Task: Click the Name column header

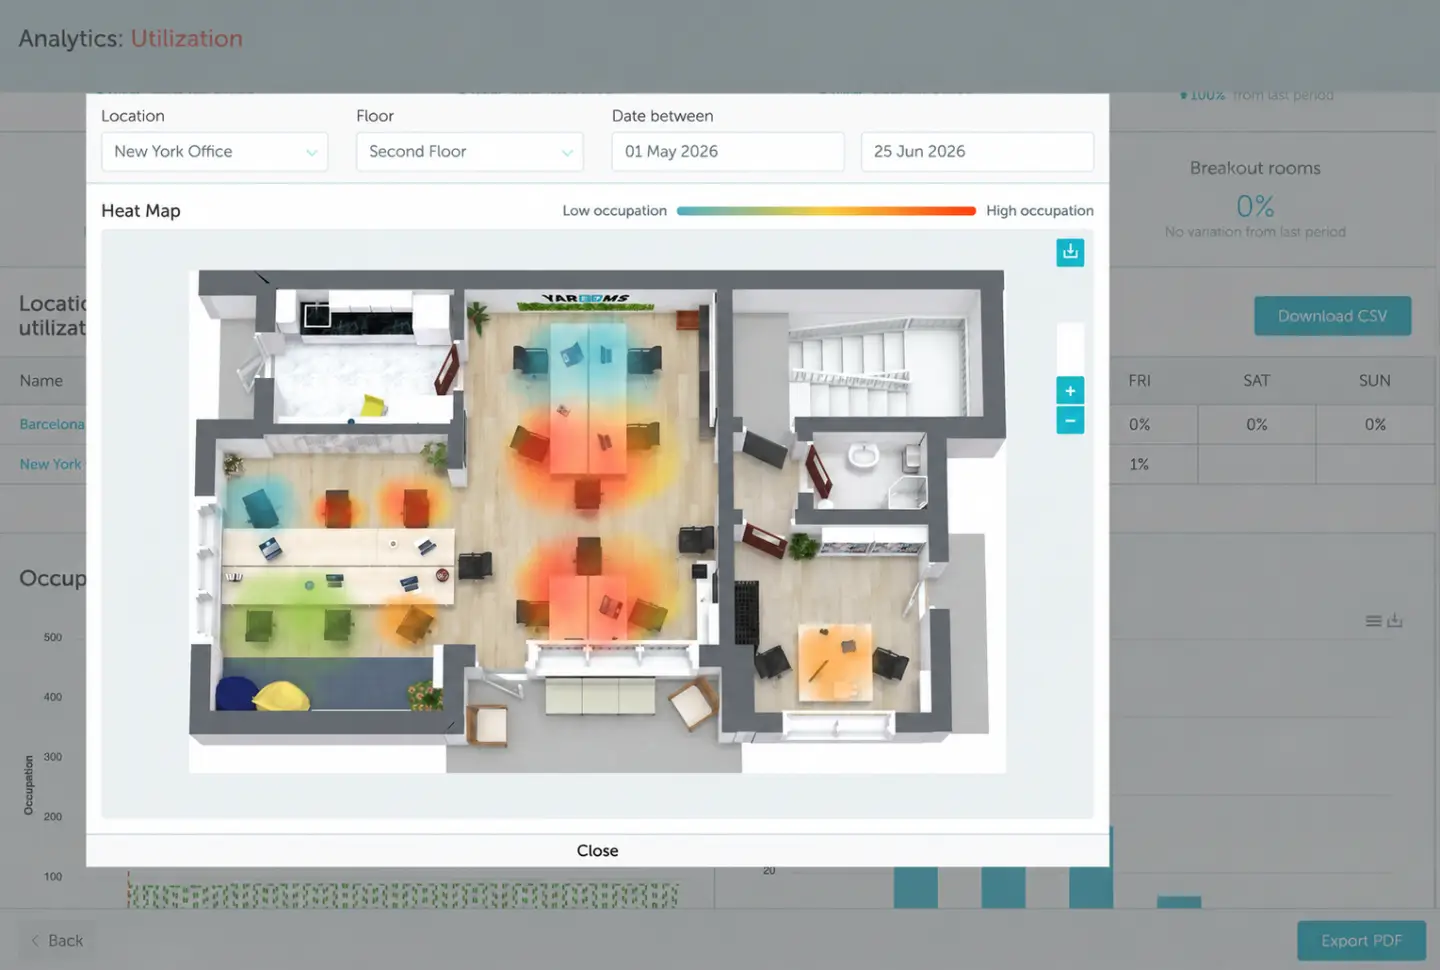Action: point(41,381)
